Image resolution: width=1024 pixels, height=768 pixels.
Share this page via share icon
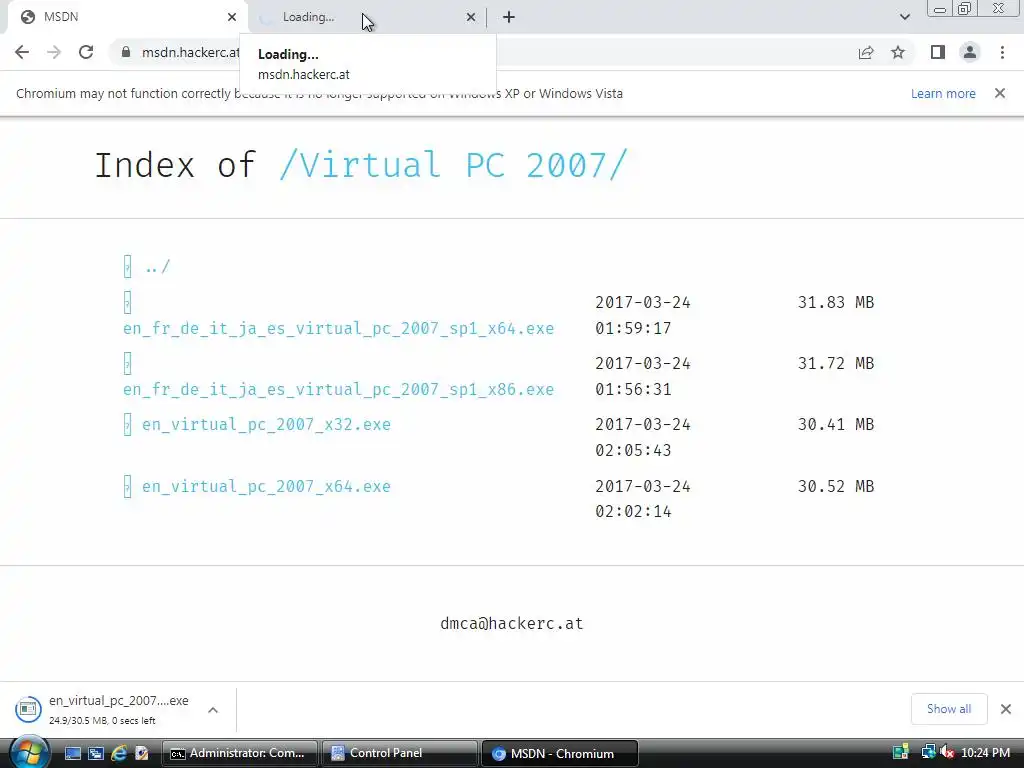click(866, 52)
